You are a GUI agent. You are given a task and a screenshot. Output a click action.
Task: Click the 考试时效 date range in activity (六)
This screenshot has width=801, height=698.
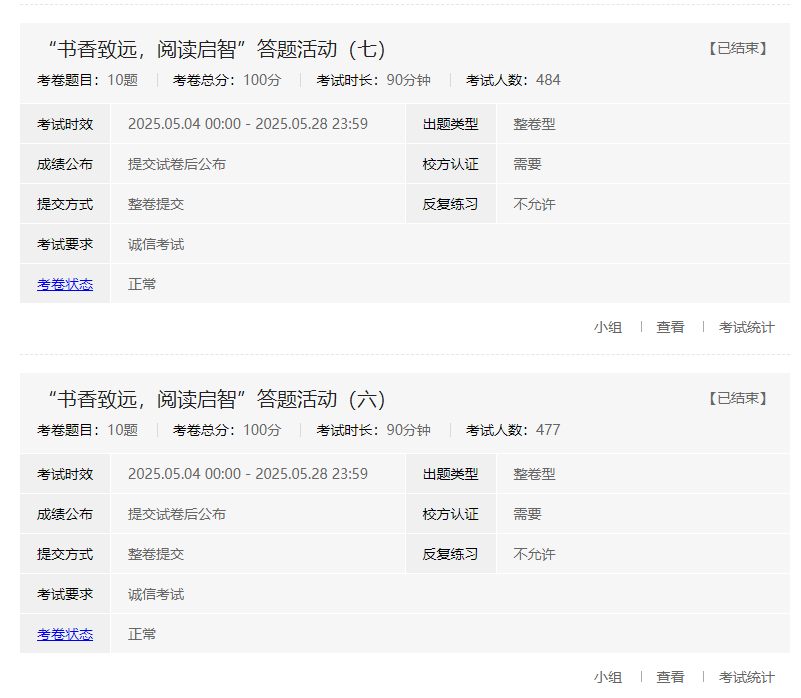click(247, 474)
